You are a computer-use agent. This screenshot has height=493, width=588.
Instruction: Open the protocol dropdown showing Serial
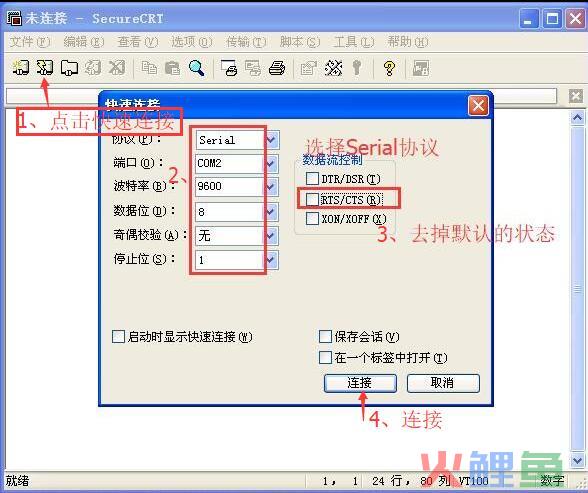tap(272, 140)
